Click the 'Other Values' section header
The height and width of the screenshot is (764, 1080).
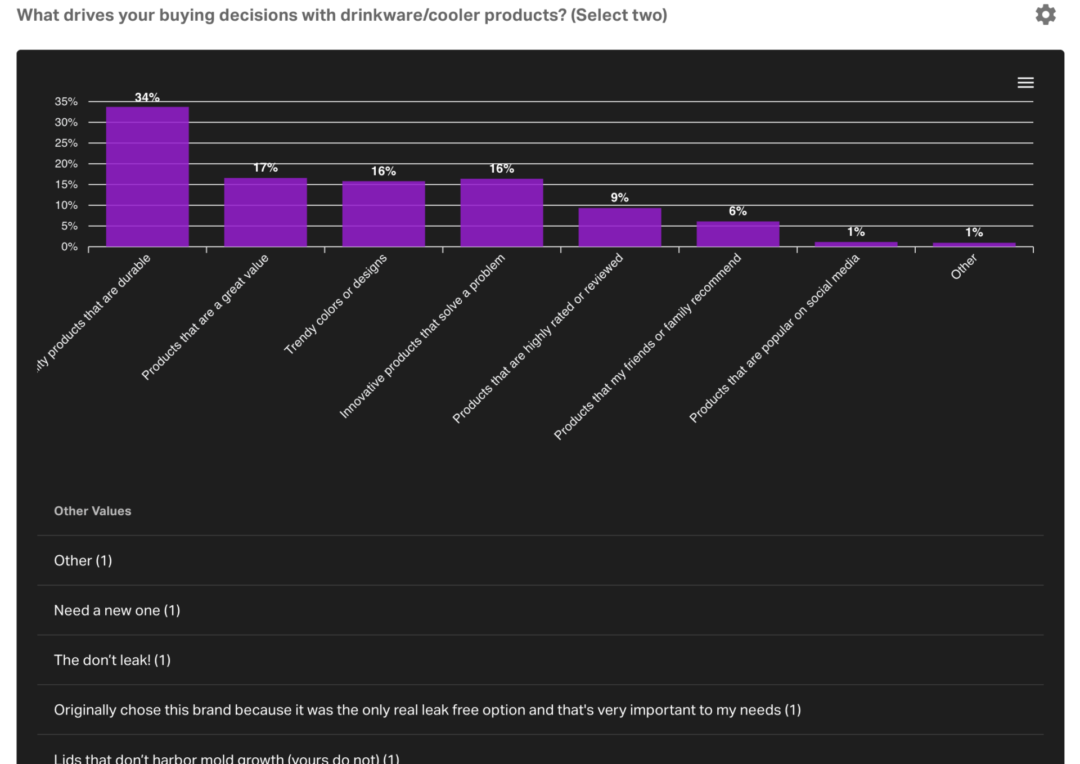click(92, 511)
